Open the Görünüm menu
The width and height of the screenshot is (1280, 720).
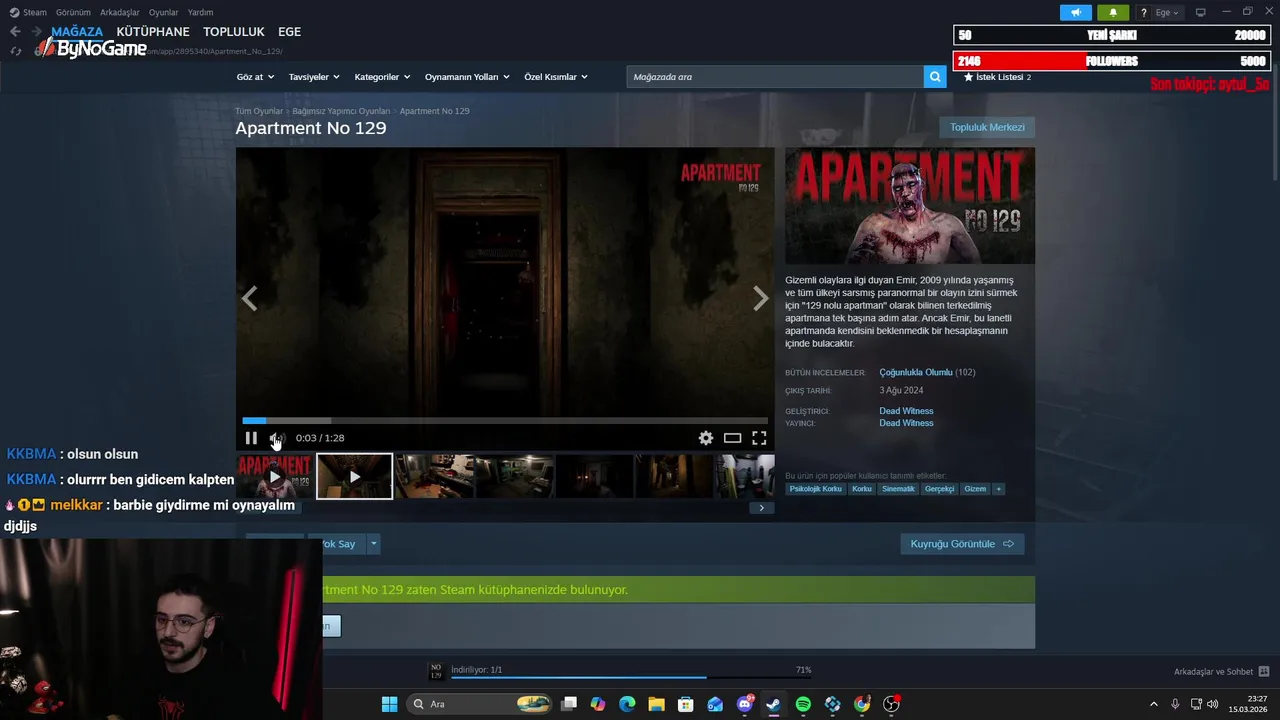pos(73,13)
